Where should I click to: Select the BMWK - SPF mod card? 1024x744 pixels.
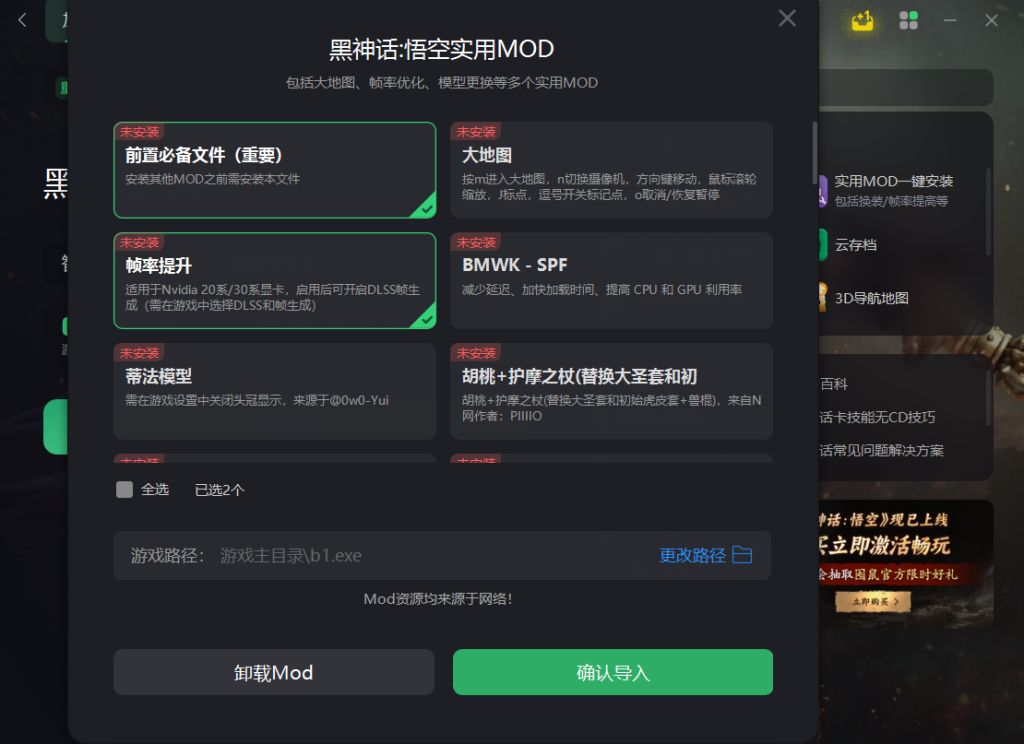(x=611, y=280)
